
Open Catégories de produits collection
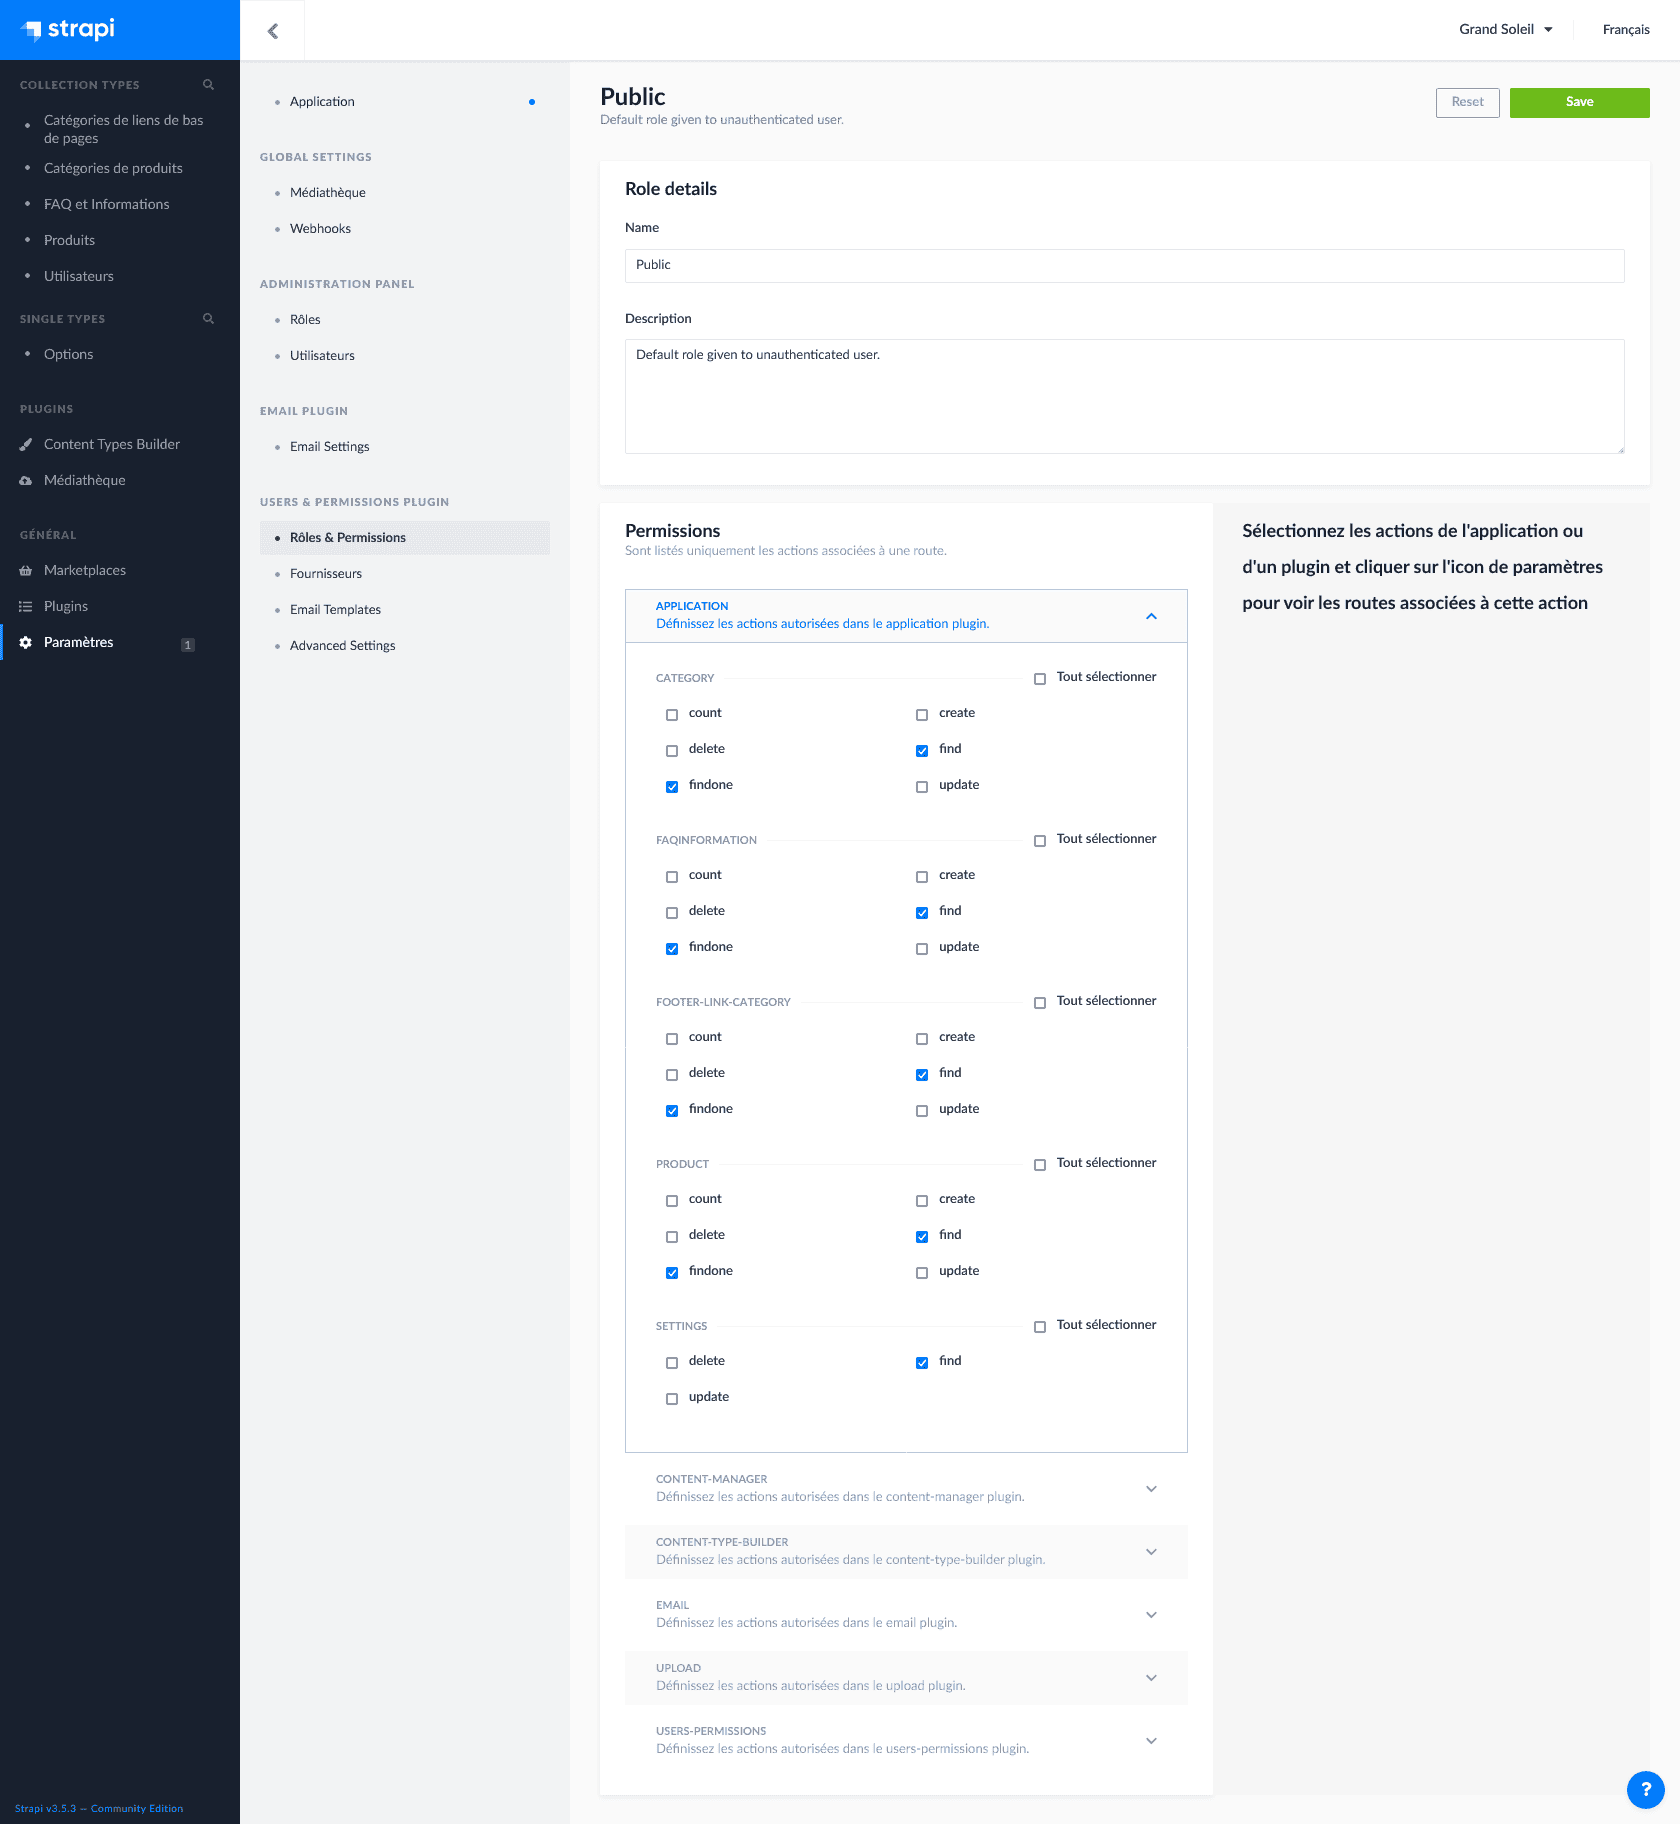(113, 168)
